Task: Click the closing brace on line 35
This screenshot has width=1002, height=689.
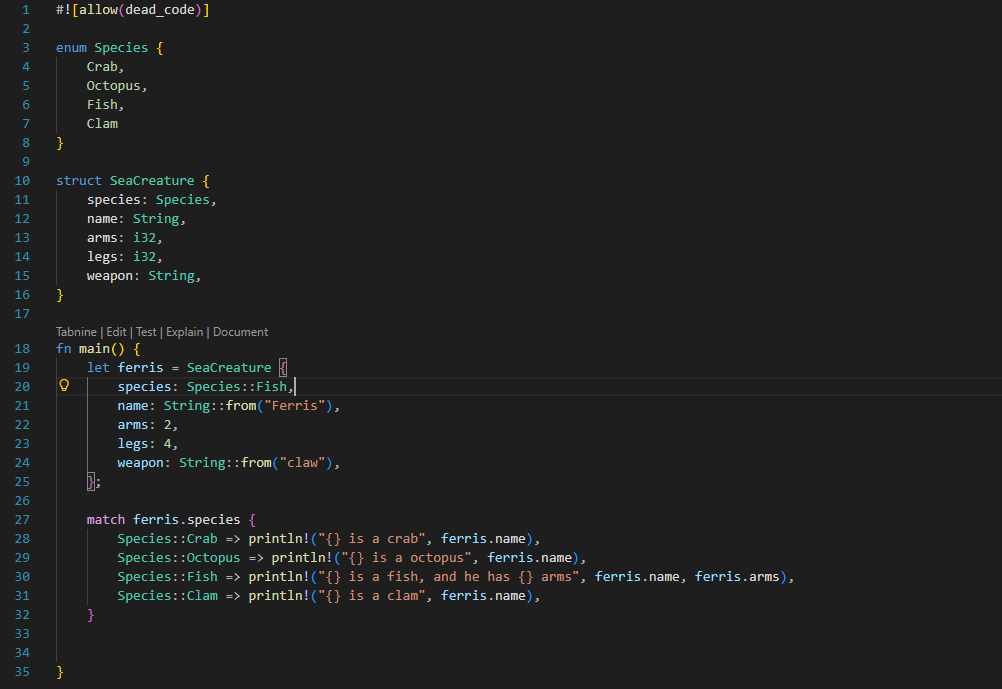Action: [x=59, y=672]
